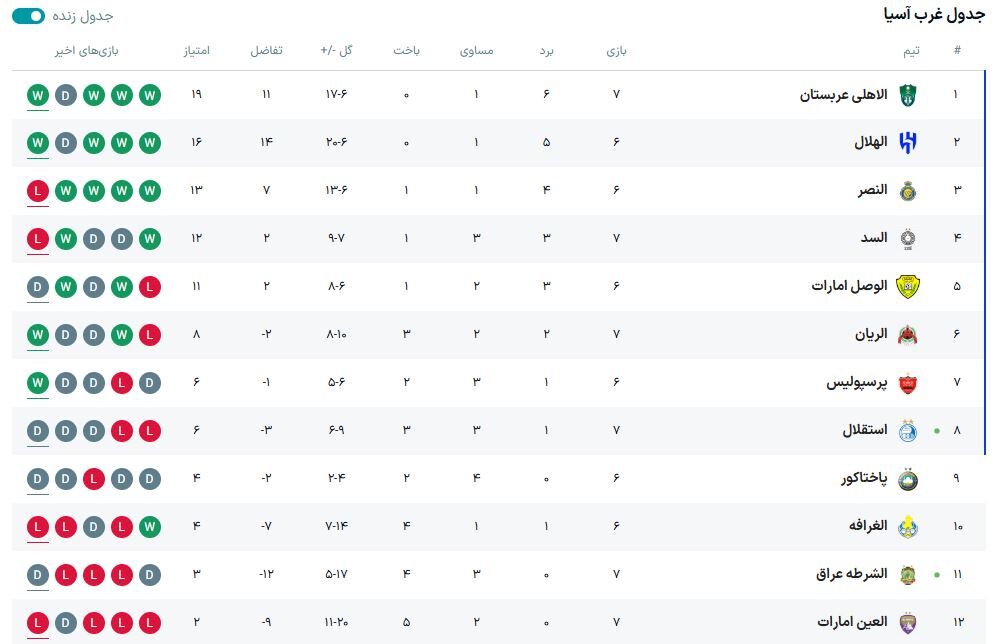Viewport: 1002px width, 644px height.
Task: Click the الهلال club crest icon
Action: [907, 142]
